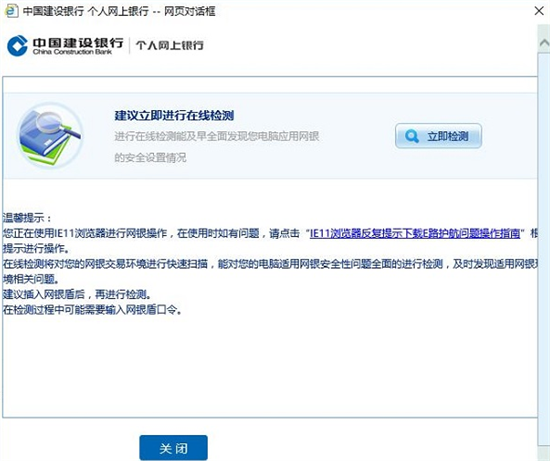Viewport: 550px width, 461px height.
Task: Click the line 建议插入网银盾后，再进行检测
Action: [77, 295]
